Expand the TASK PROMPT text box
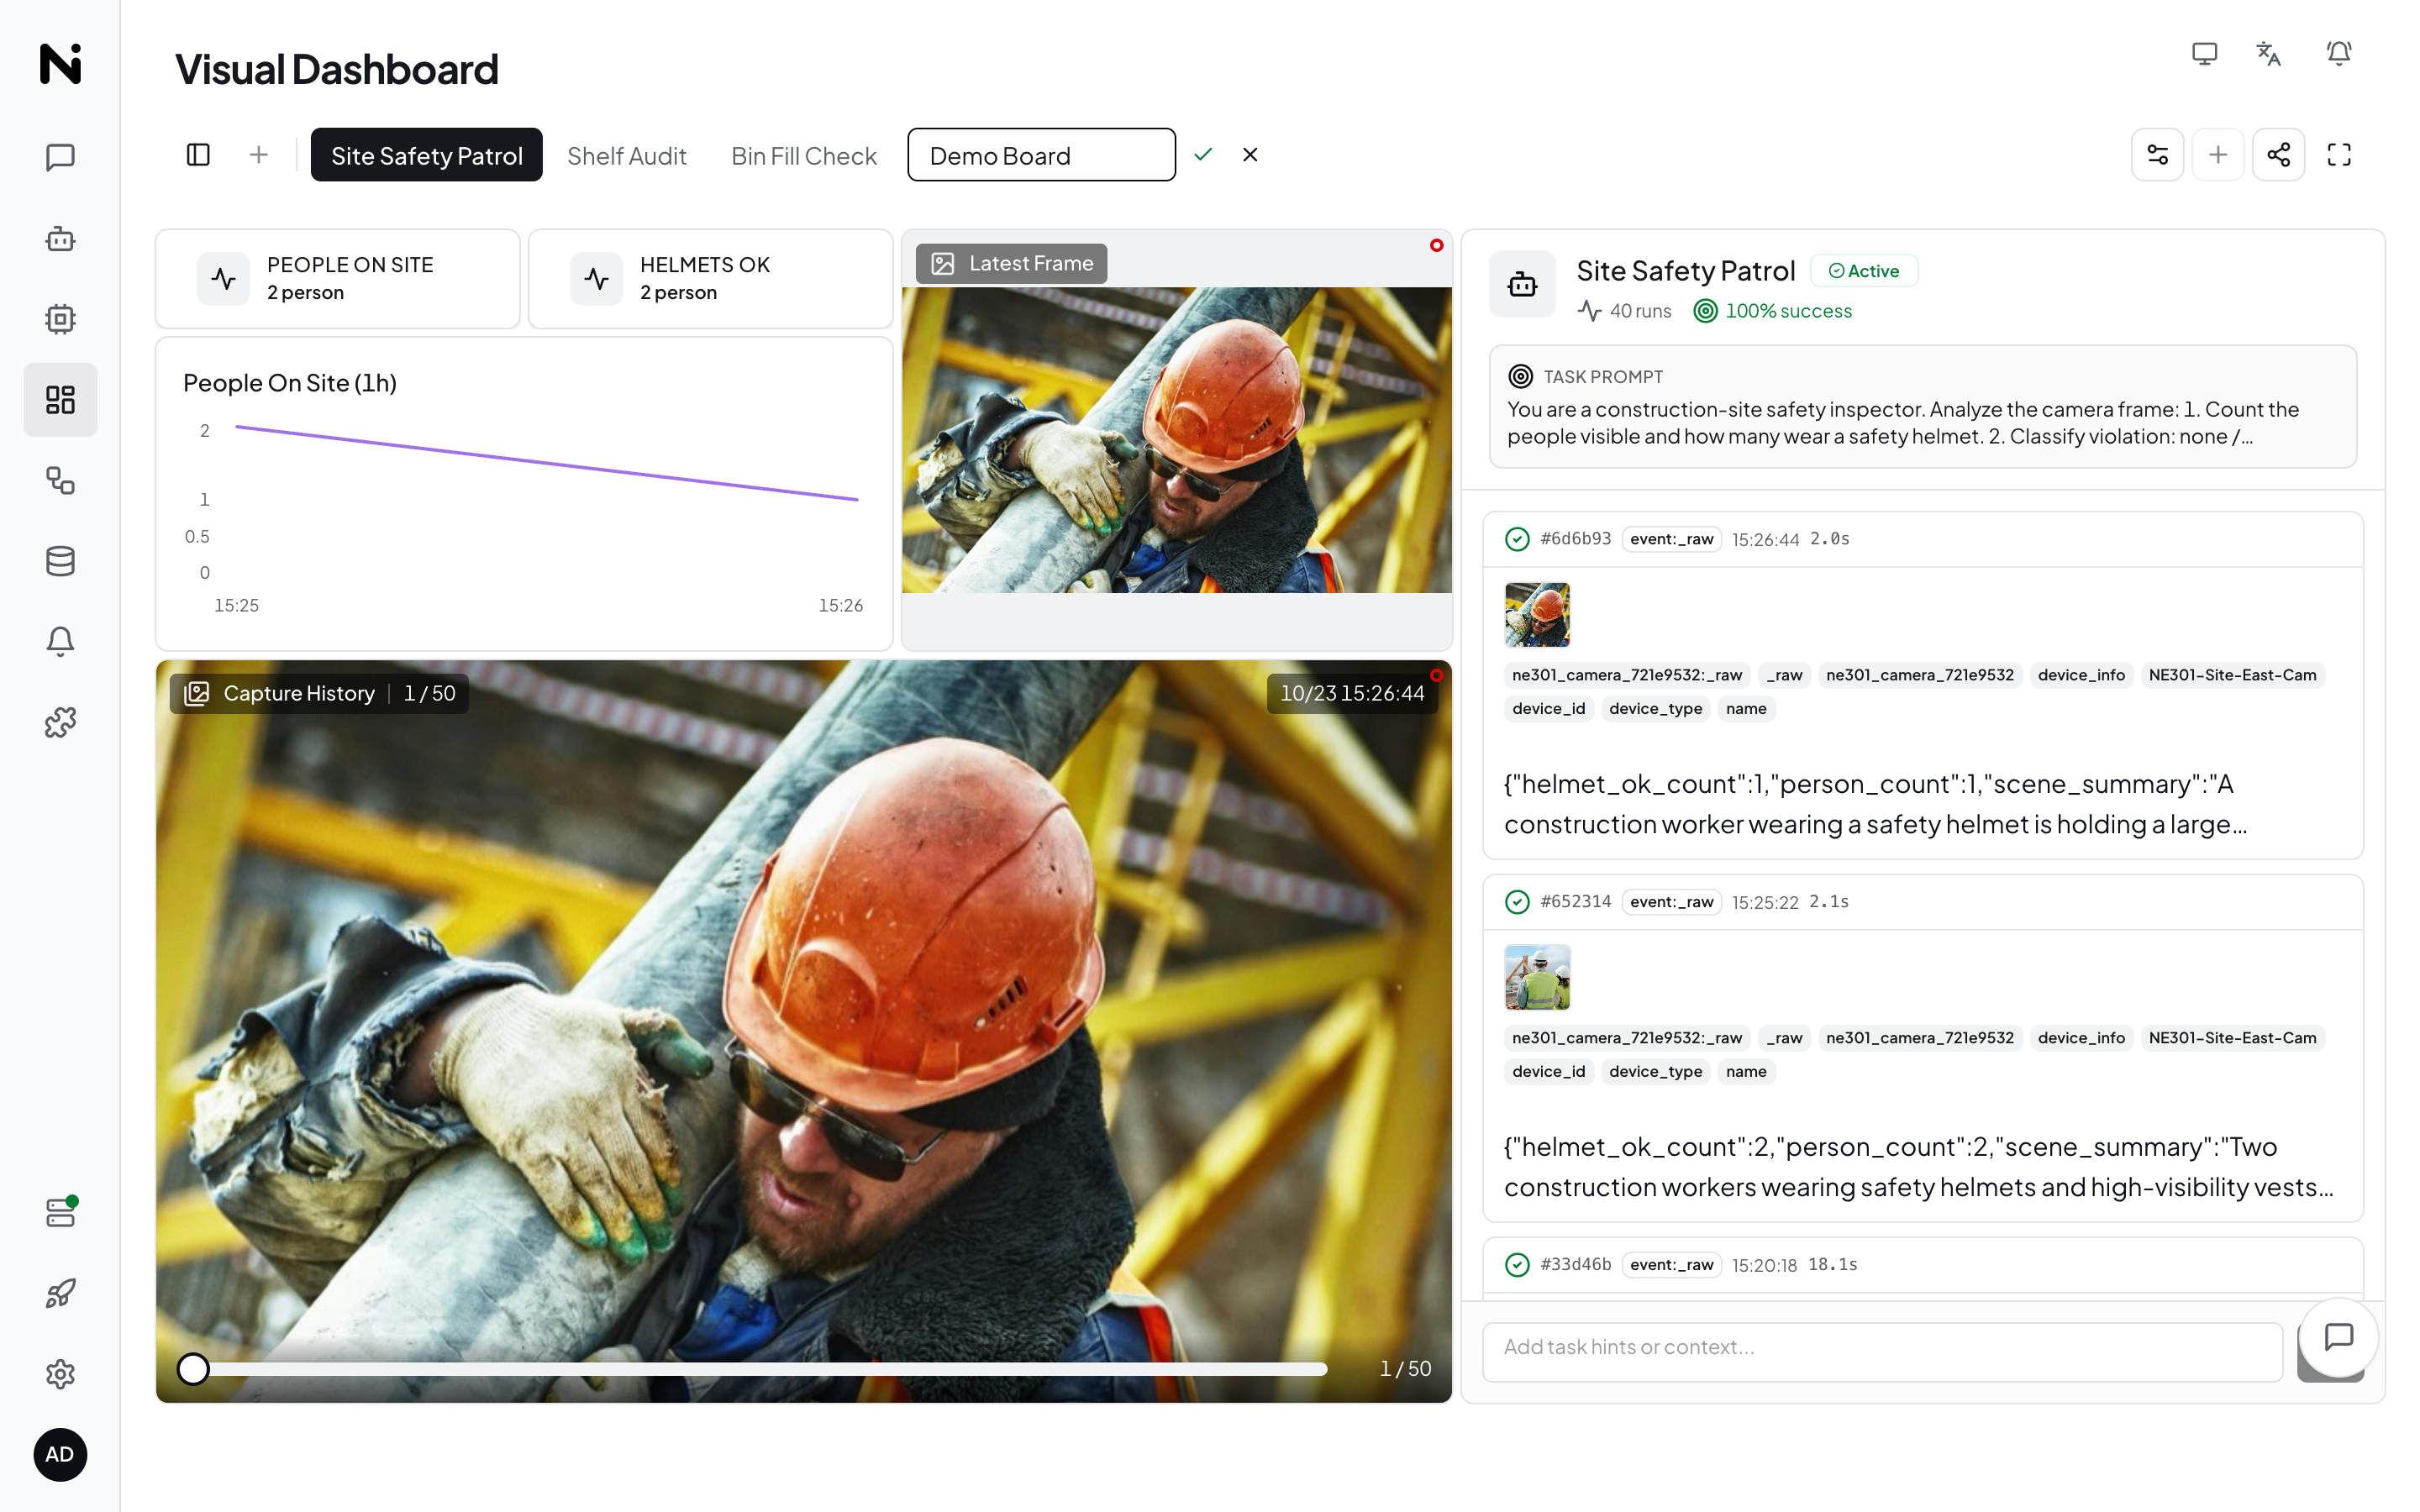Screen dimensions: 2420x1512 [1922, 407]
